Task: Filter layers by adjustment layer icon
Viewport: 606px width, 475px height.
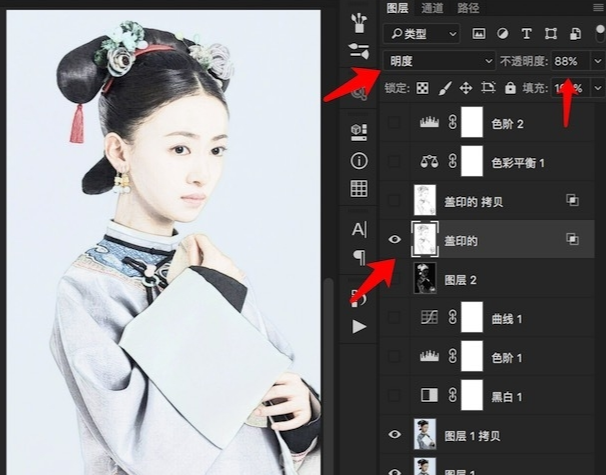Action: click(x=502, y=34)
